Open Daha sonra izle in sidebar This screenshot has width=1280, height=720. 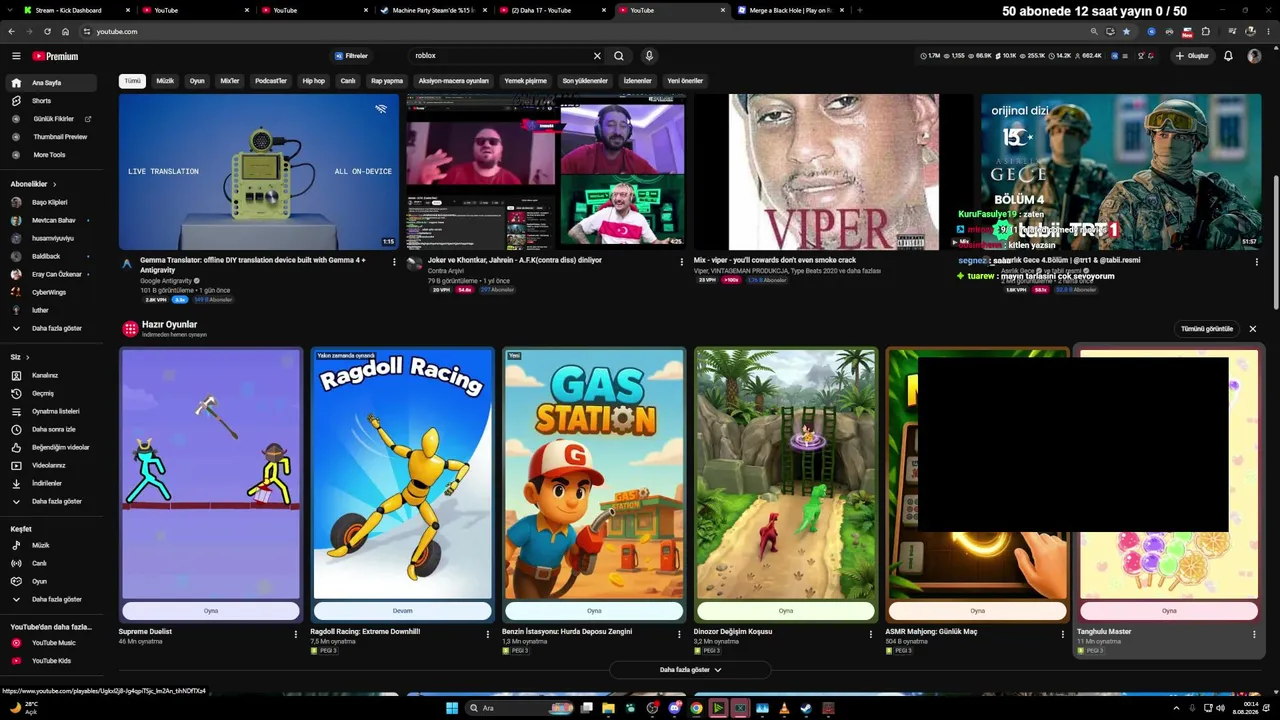pos(53,429)
